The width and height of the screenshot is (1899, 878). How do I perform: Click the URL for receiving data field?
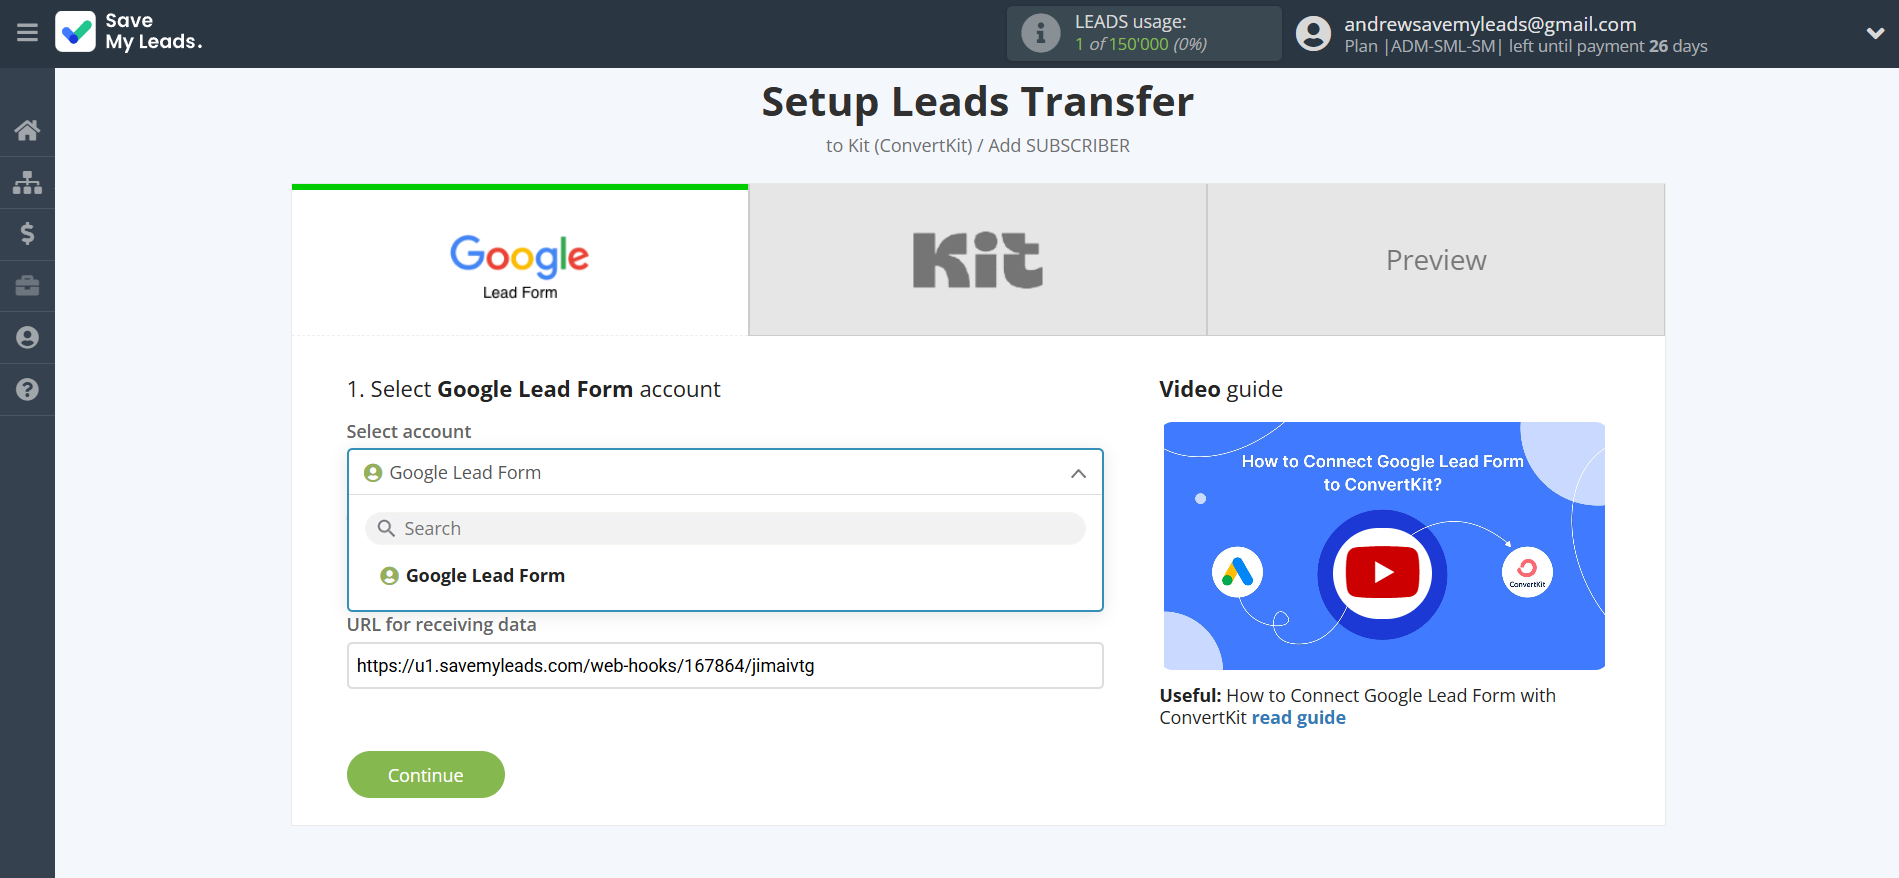point(725,666)
